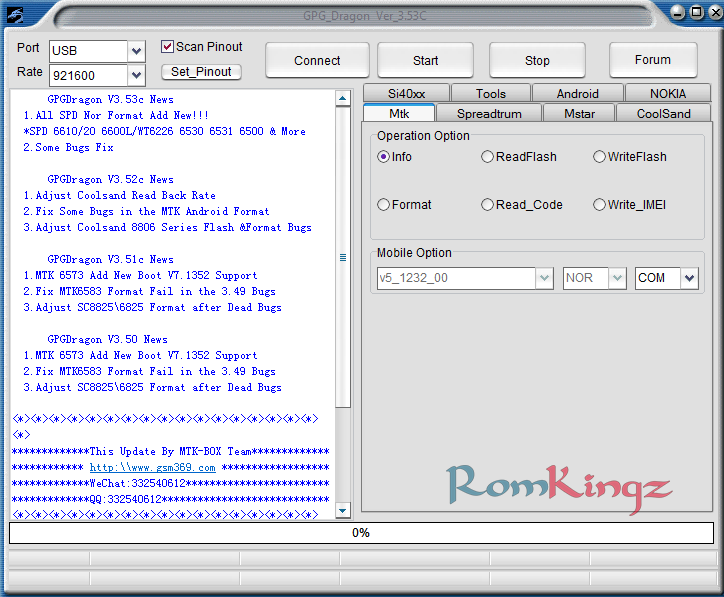Switch to the Spreadtrum tab

[489, 114]
